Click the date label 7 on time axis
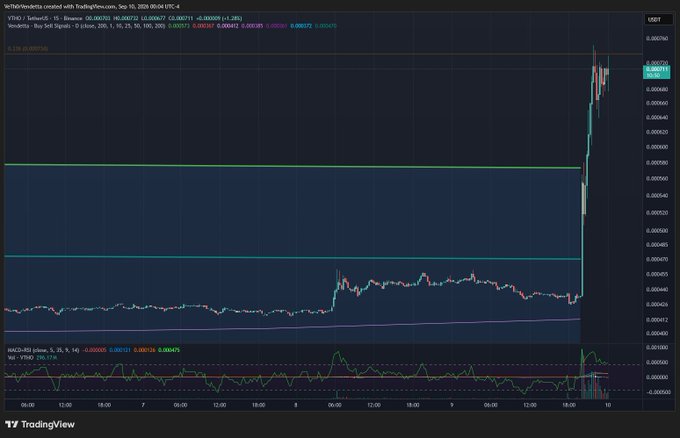This screenshot has width=680, height=438. 143,405
